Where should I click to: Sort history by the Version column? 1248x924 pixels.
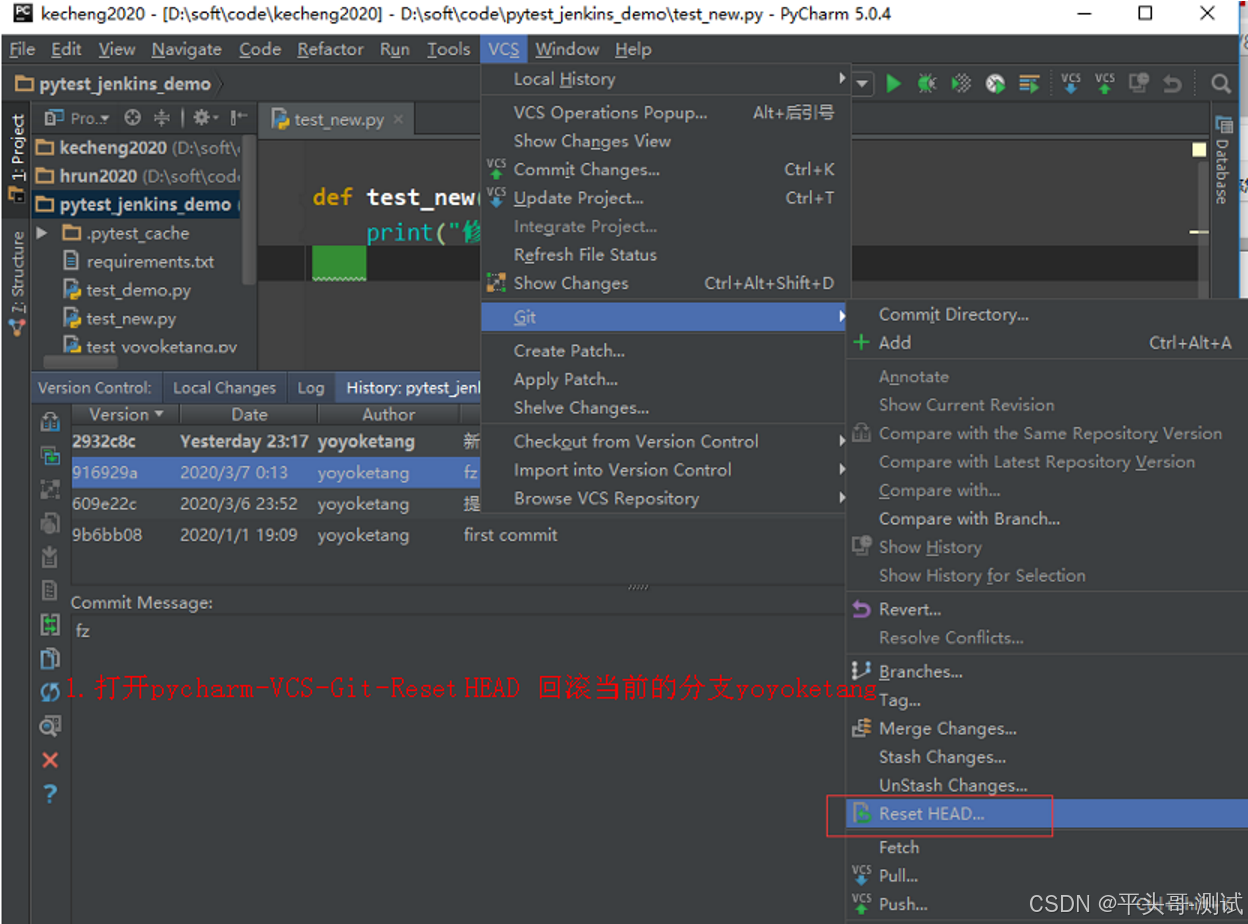[x=125, y=414]
